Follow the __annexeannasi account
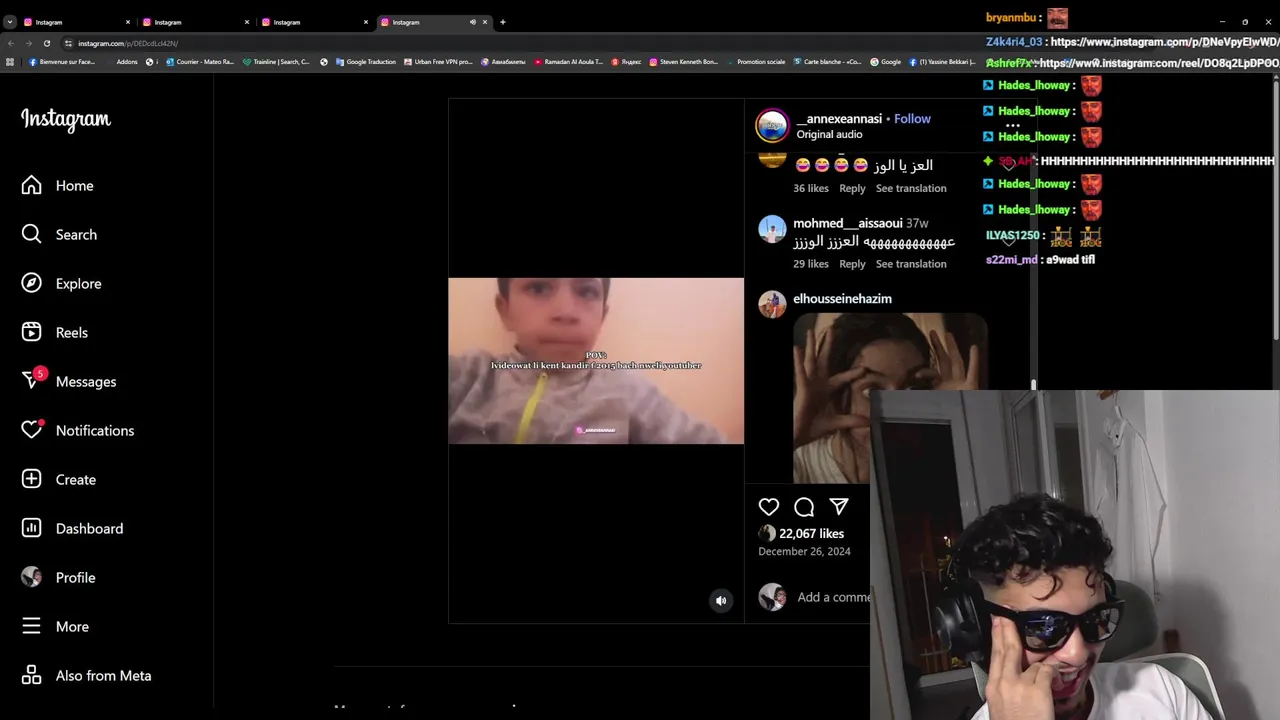1280x720 pixels. pos(912,119)
